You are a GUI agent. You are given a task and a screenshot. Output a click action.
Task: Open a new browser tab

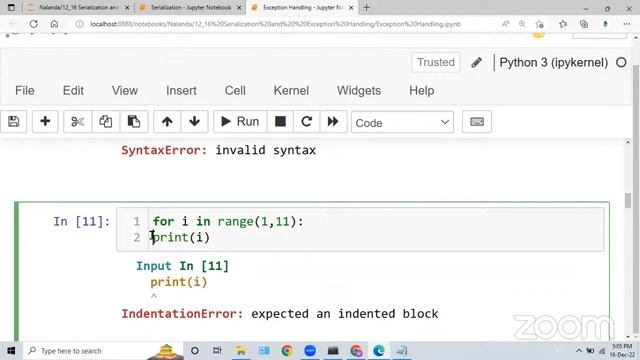click(367, 7)
